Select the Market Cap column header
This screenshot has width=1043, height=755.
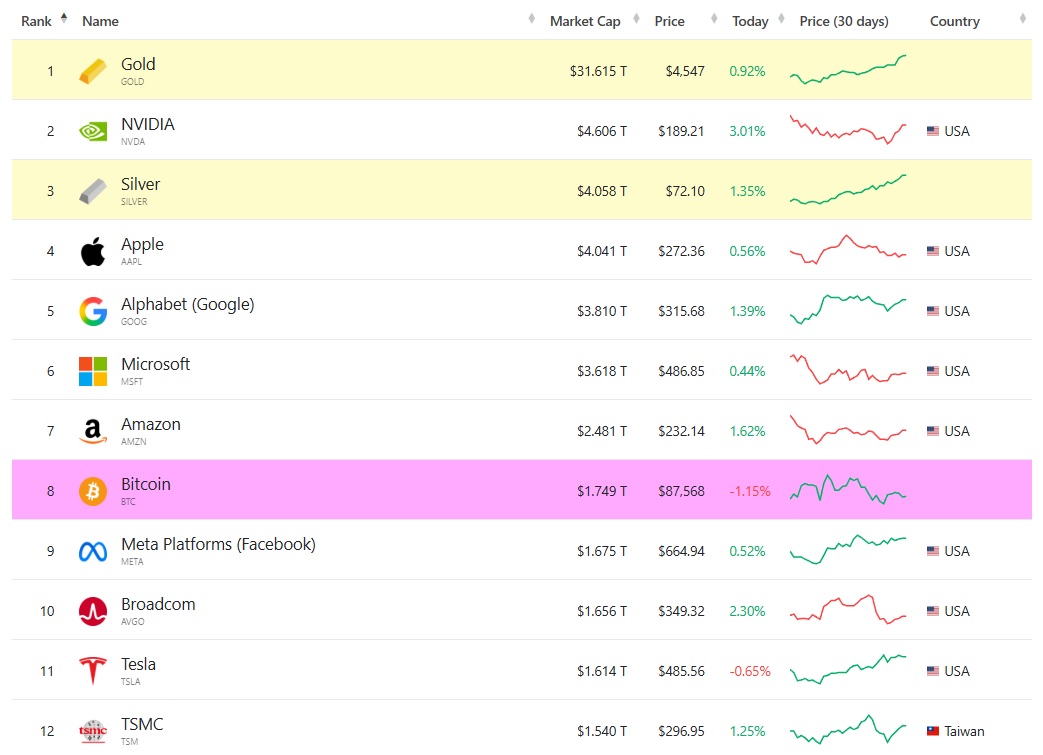click(584, 20)
